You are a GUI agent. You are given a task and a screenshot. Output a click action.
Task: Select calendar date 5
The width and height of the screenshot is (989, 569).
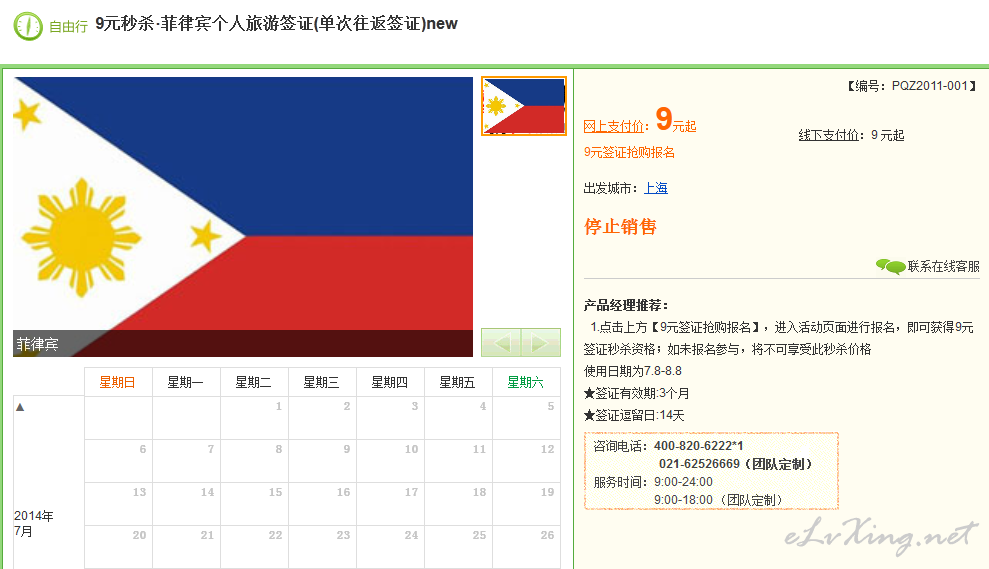pyautogui.click(x=527, y=418)
